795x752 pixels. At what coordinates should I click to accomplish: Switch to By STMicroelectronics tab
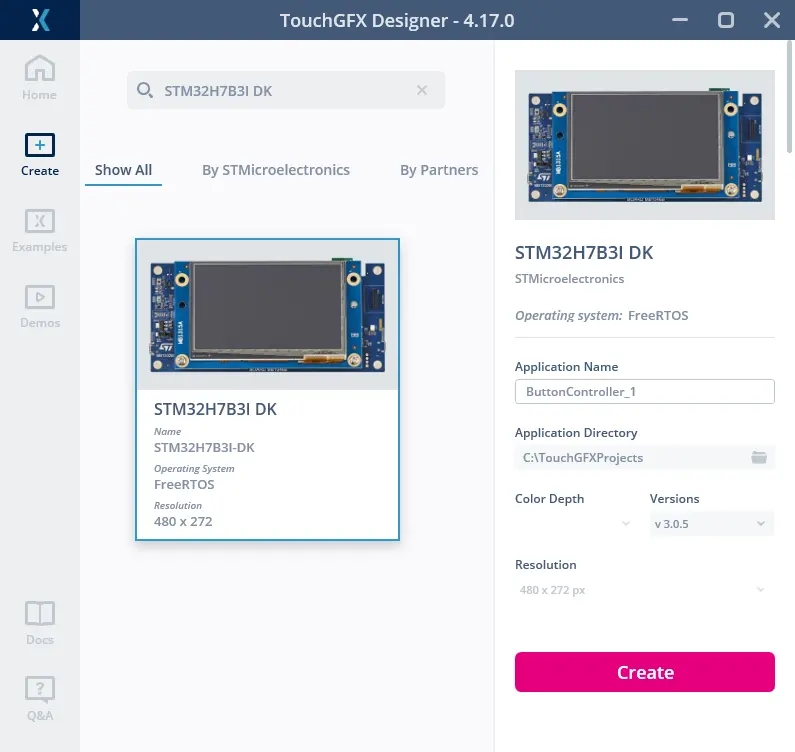(x=276, y=170)
